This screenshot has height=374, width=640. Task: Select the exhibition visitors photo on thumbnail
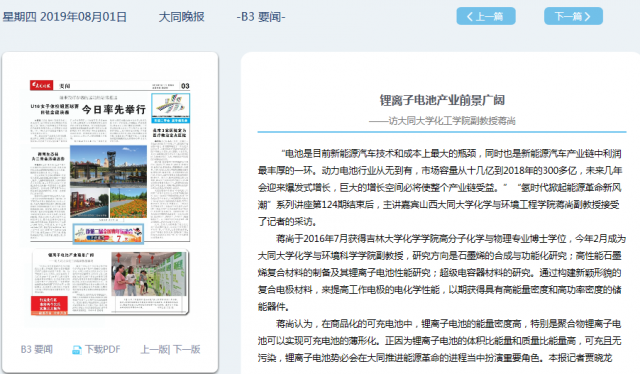149,274
